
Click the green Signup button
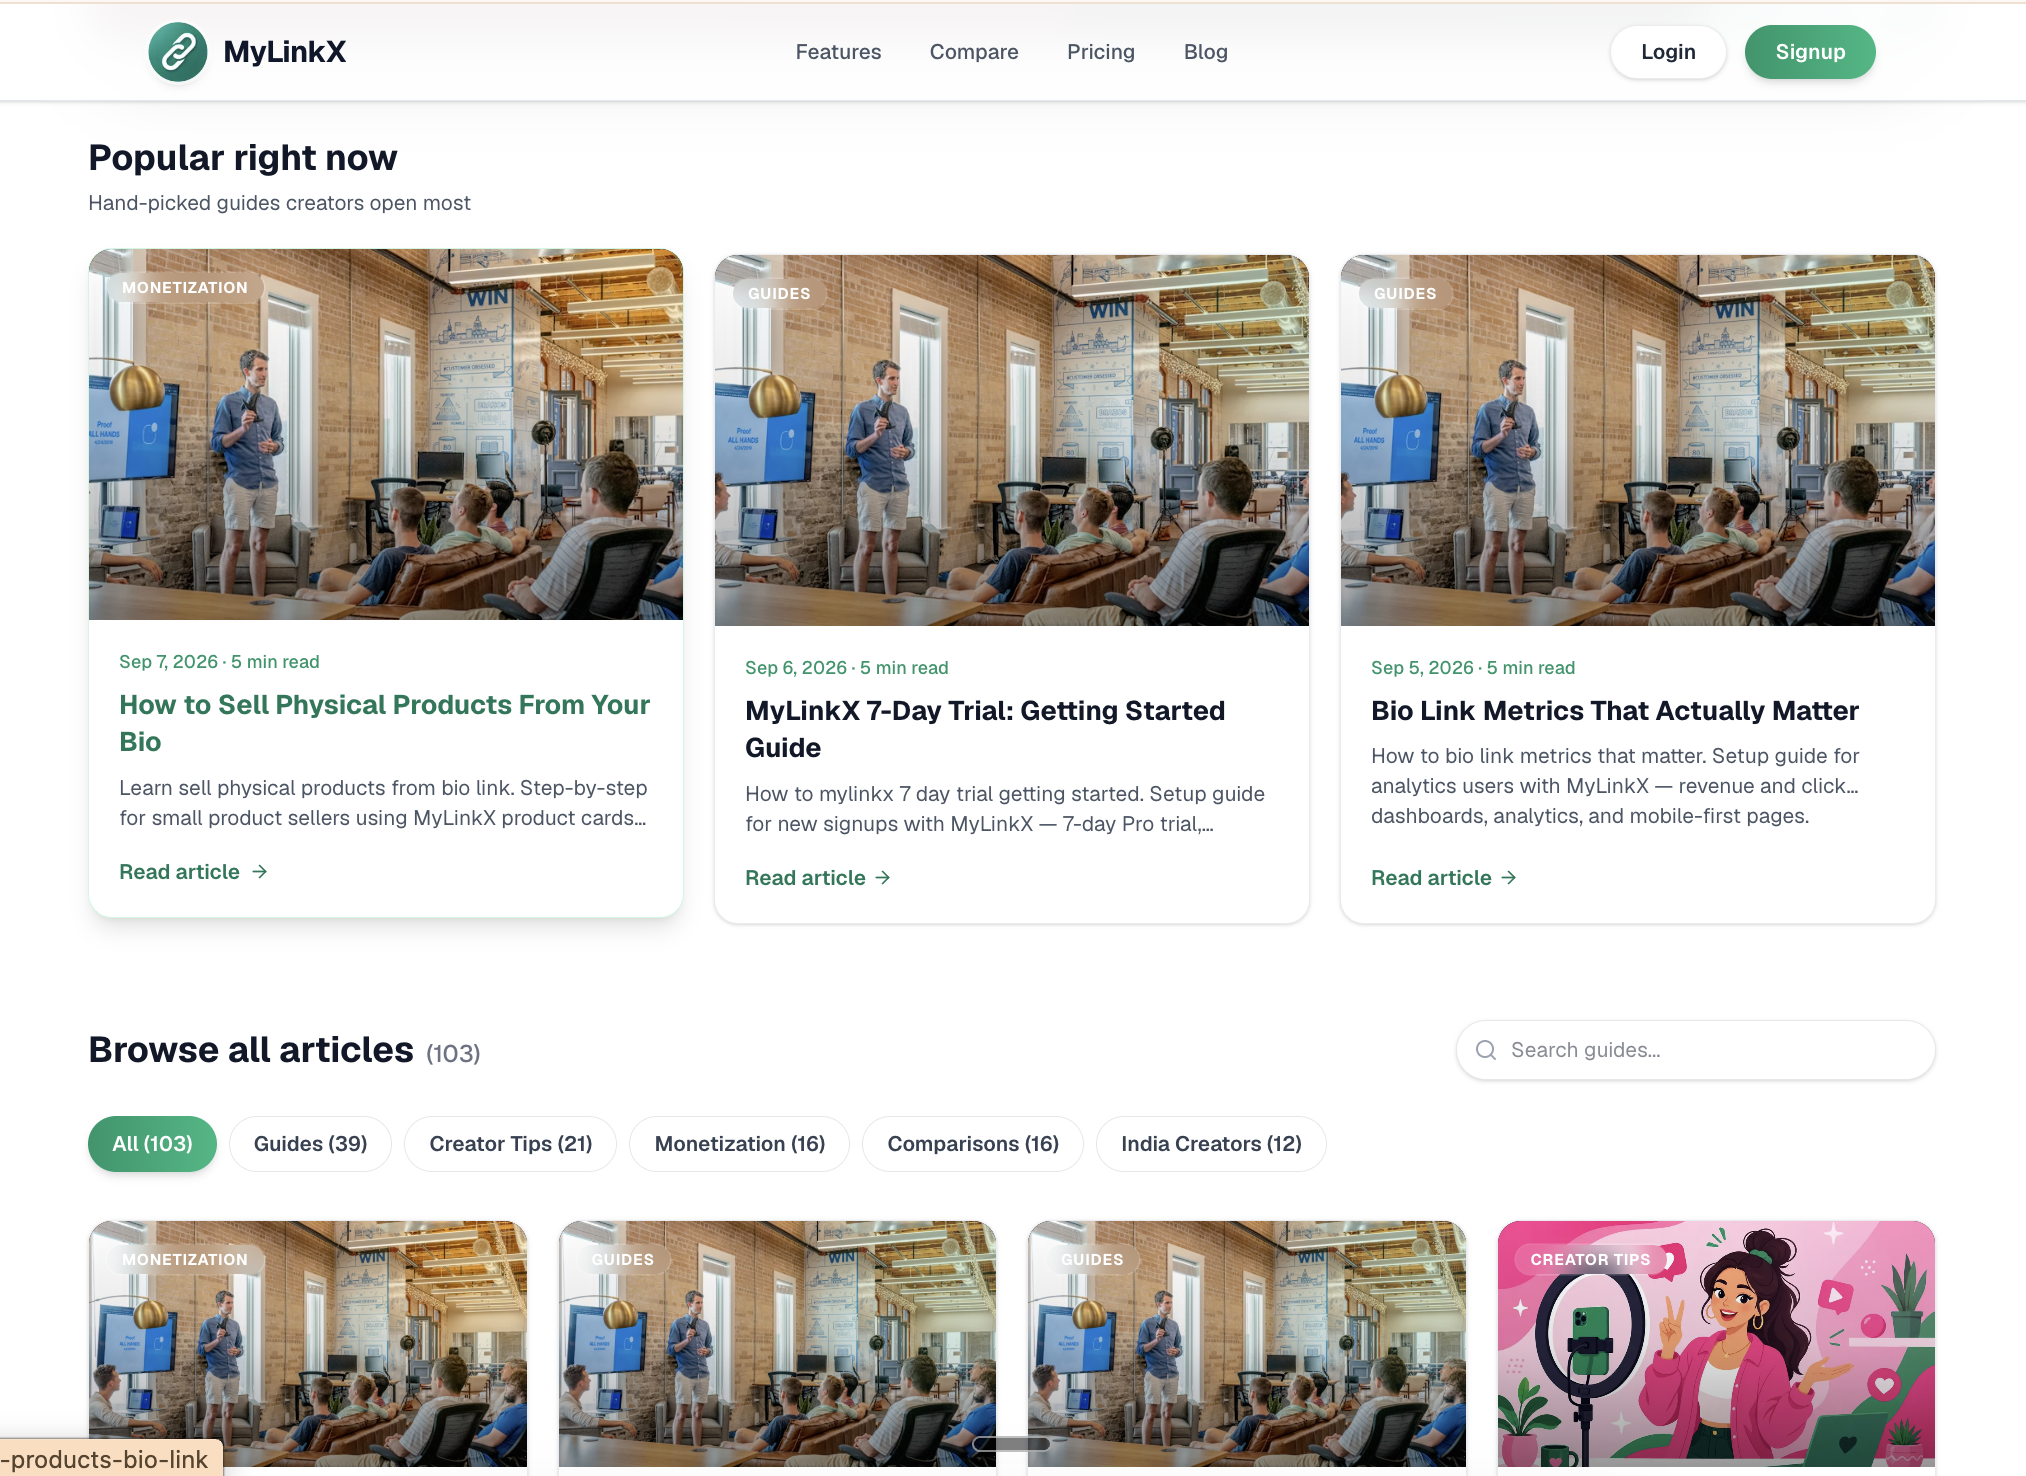(x=1810, y=52)
